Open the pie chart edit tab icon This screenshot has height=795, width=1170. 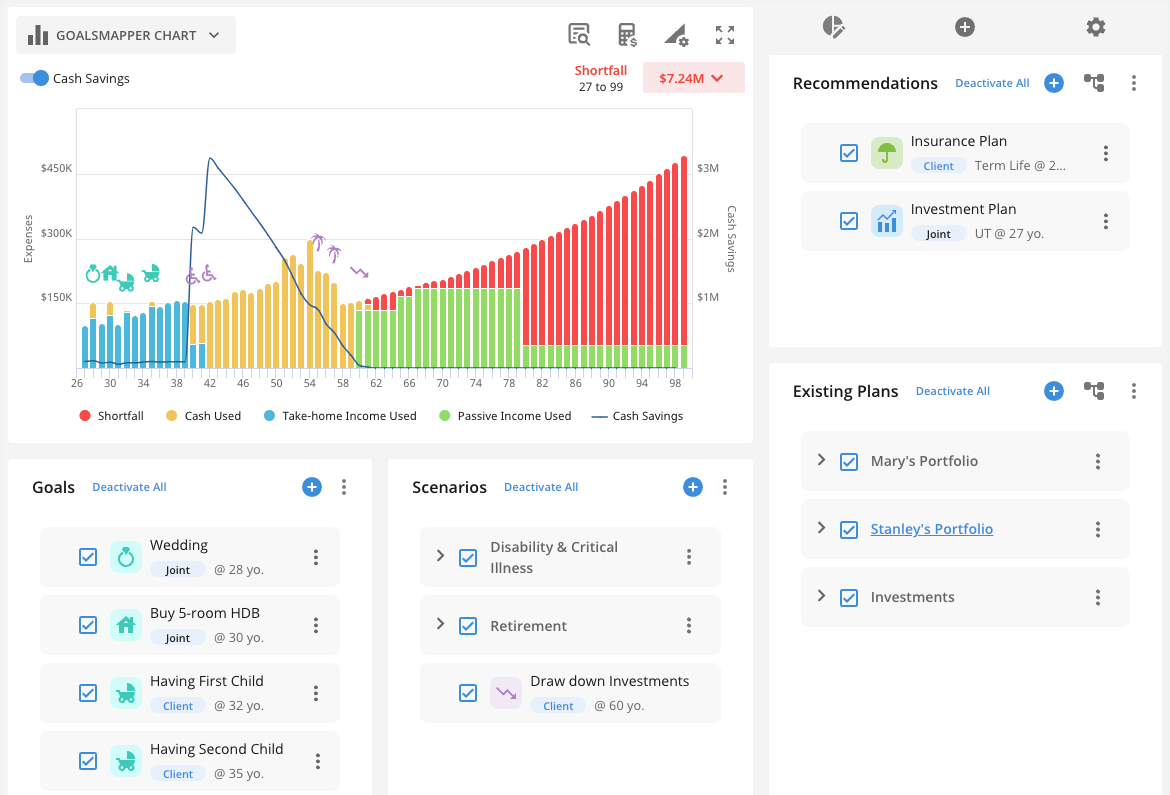833,27
